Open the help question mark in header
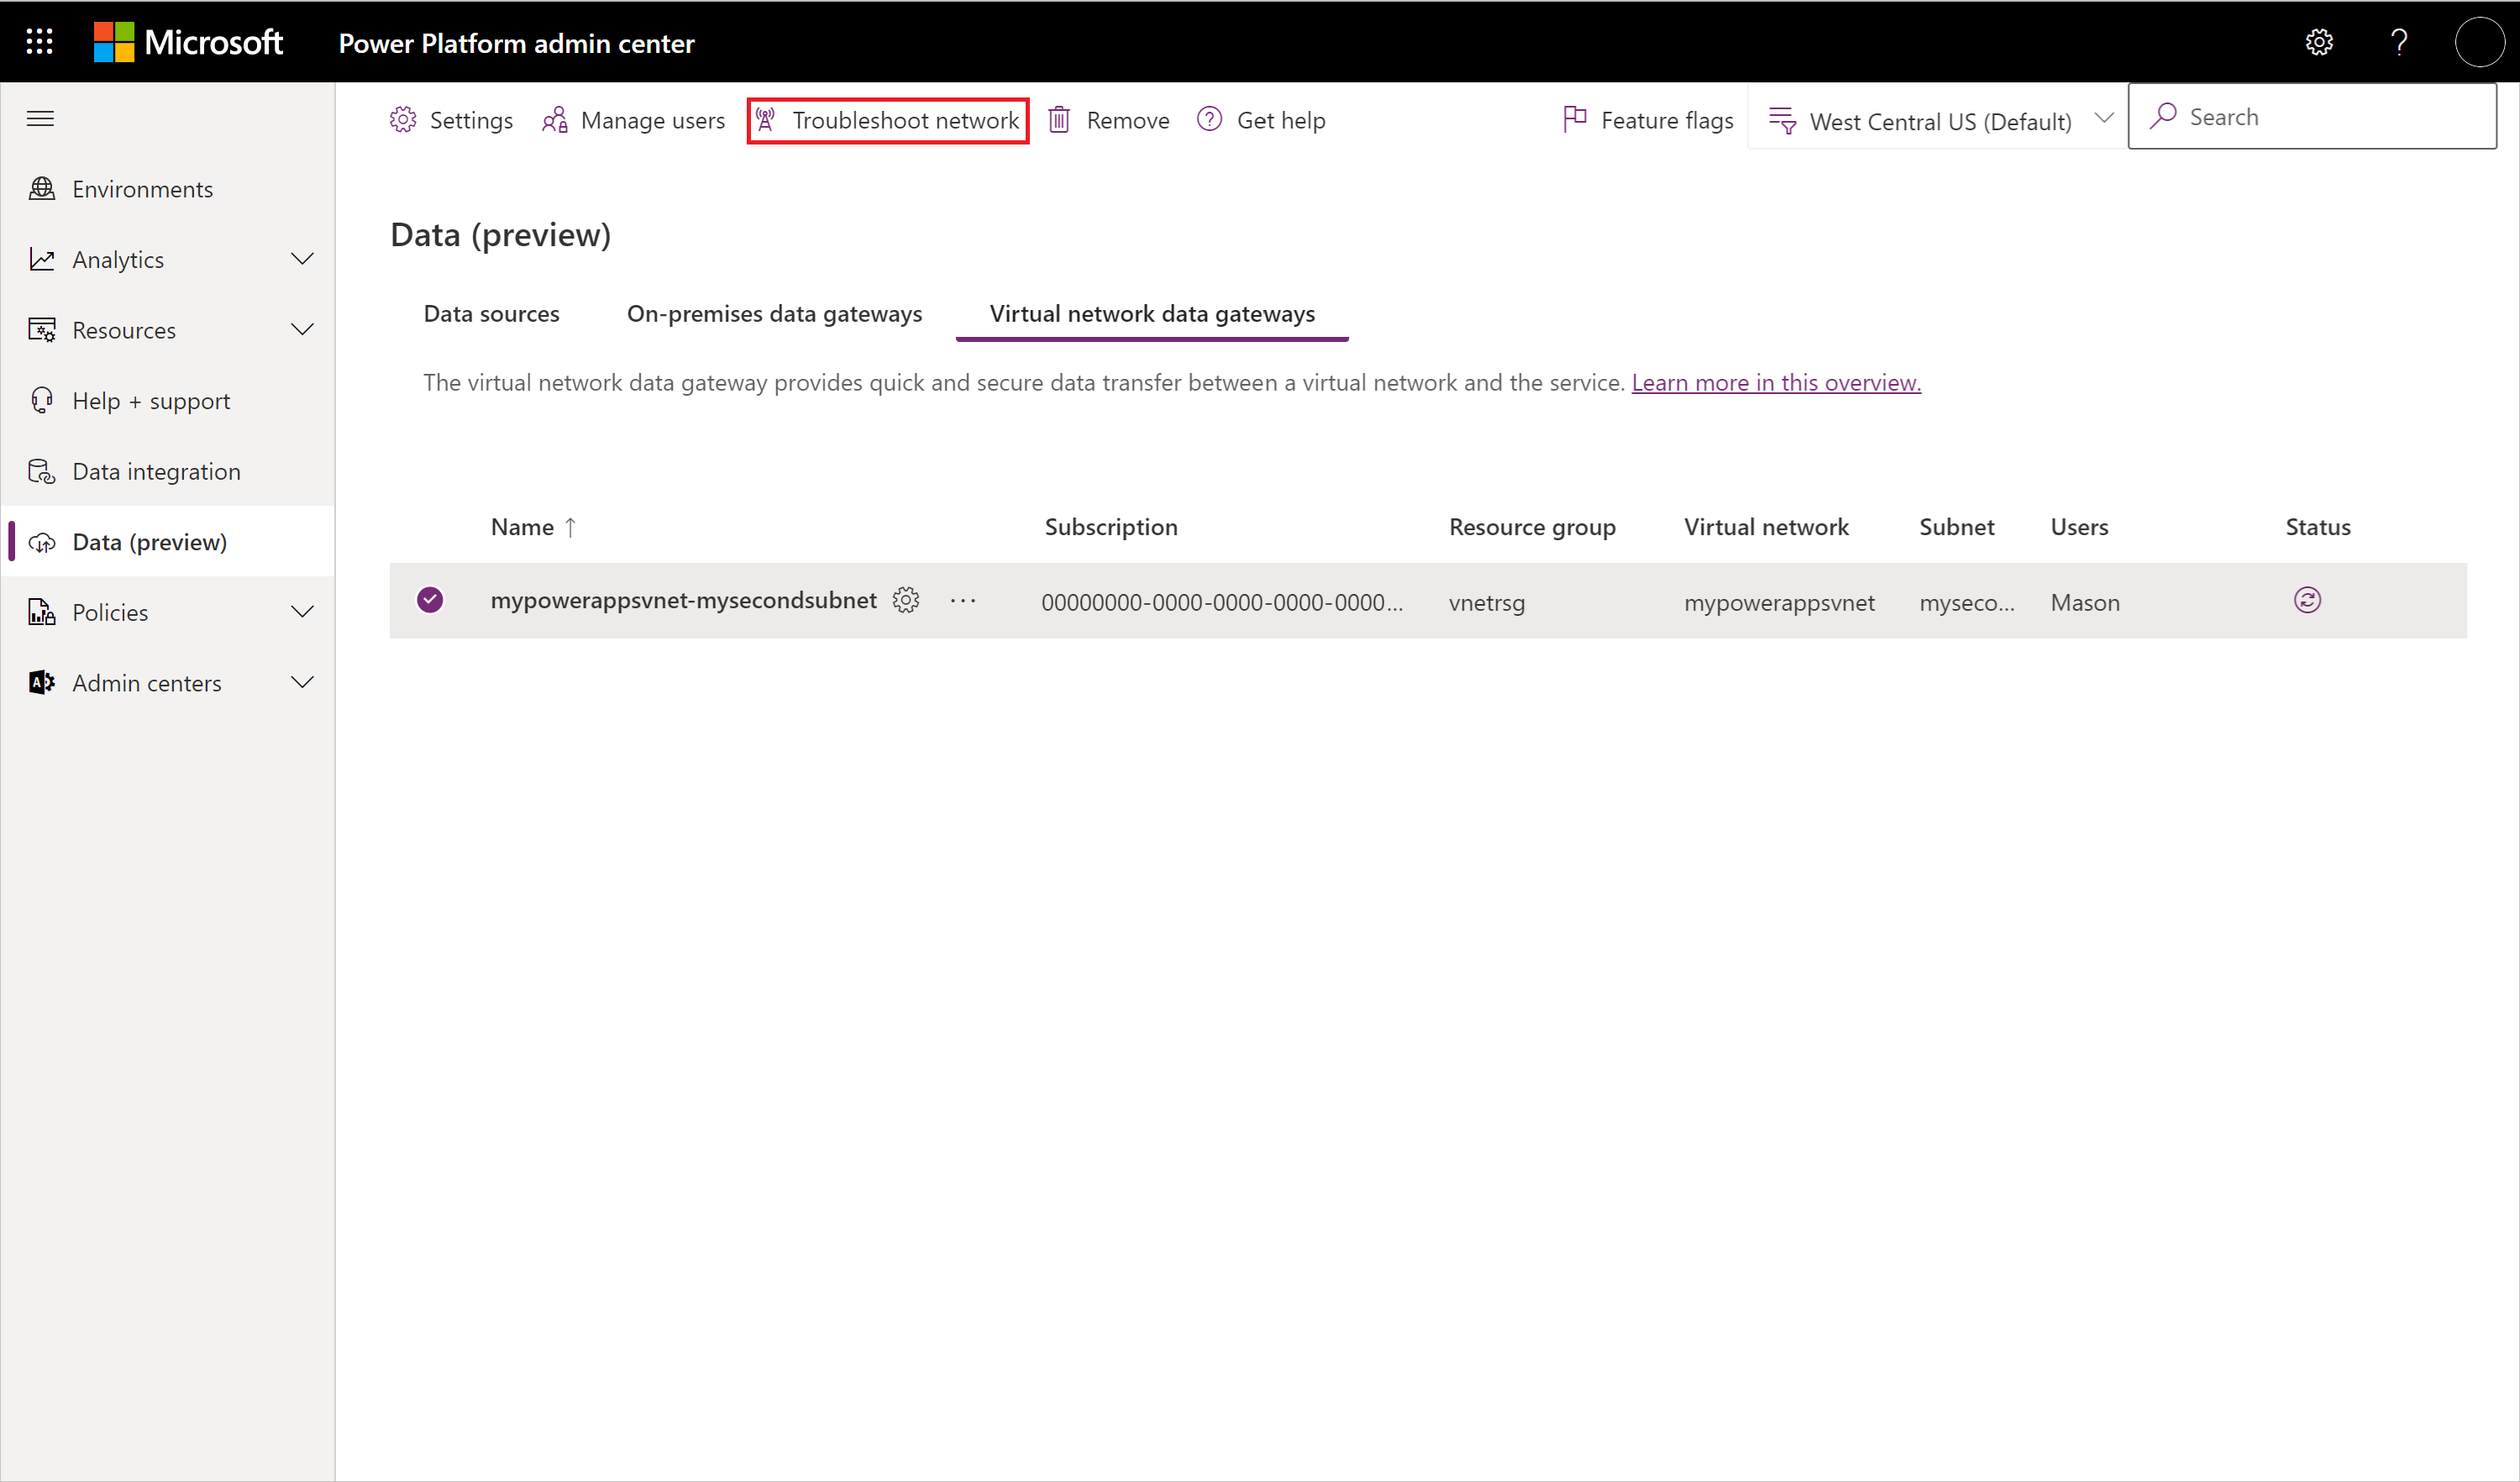 (x=2399, y=42)
